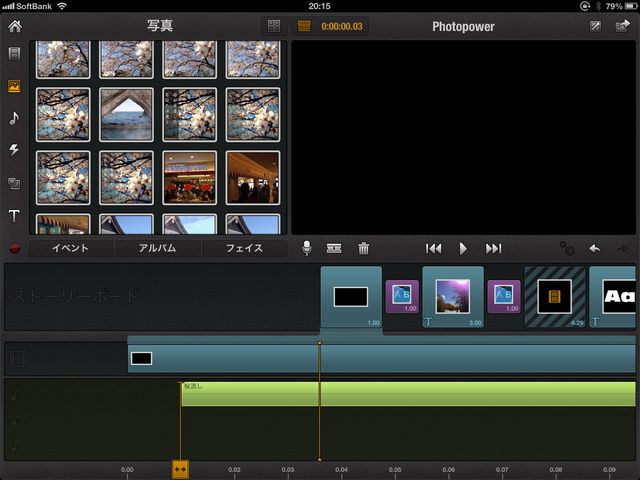
Task: Switch to the アルバム tab
Action: pyautogui.click(x=157, y=248)
